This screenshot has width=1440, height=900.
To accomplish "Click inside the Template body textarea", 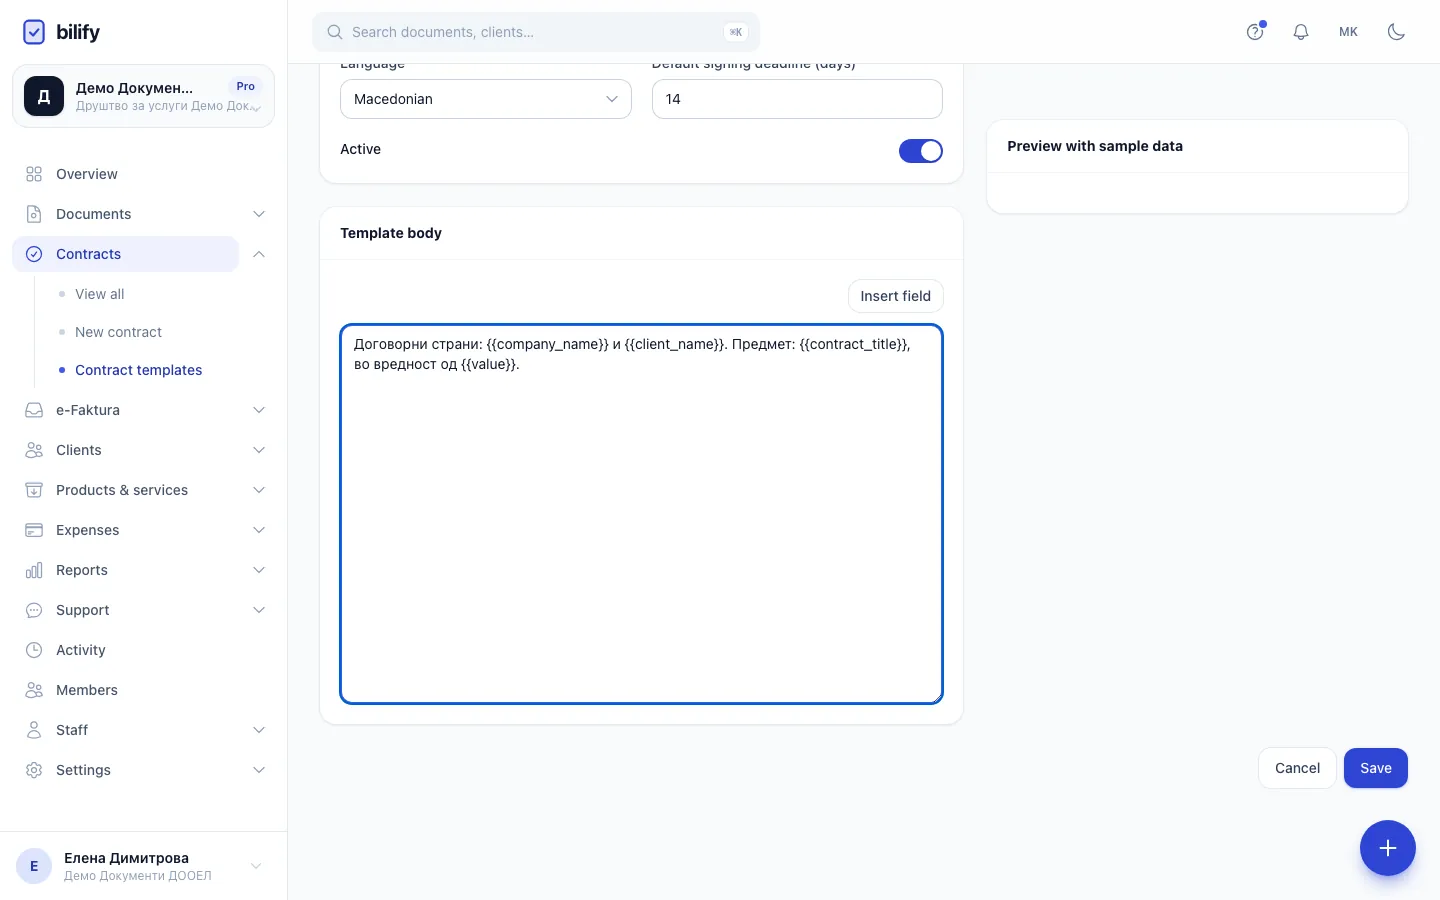I will (x=641, y=514).
